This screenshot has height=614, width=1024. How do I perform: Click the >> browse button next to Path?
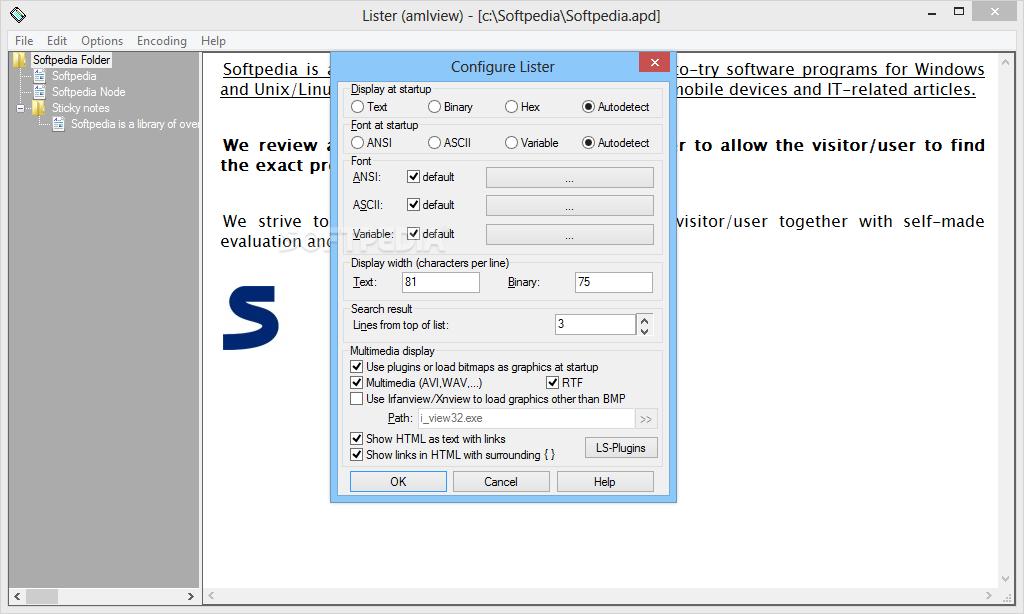pos(646,419)
